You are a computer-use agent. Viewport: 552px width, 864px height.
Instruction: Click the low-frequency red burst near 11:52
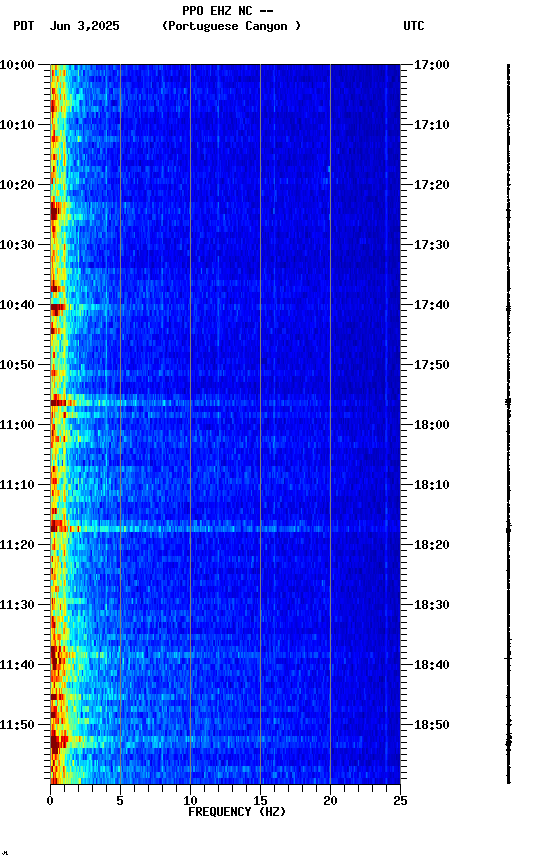[58, 742]
